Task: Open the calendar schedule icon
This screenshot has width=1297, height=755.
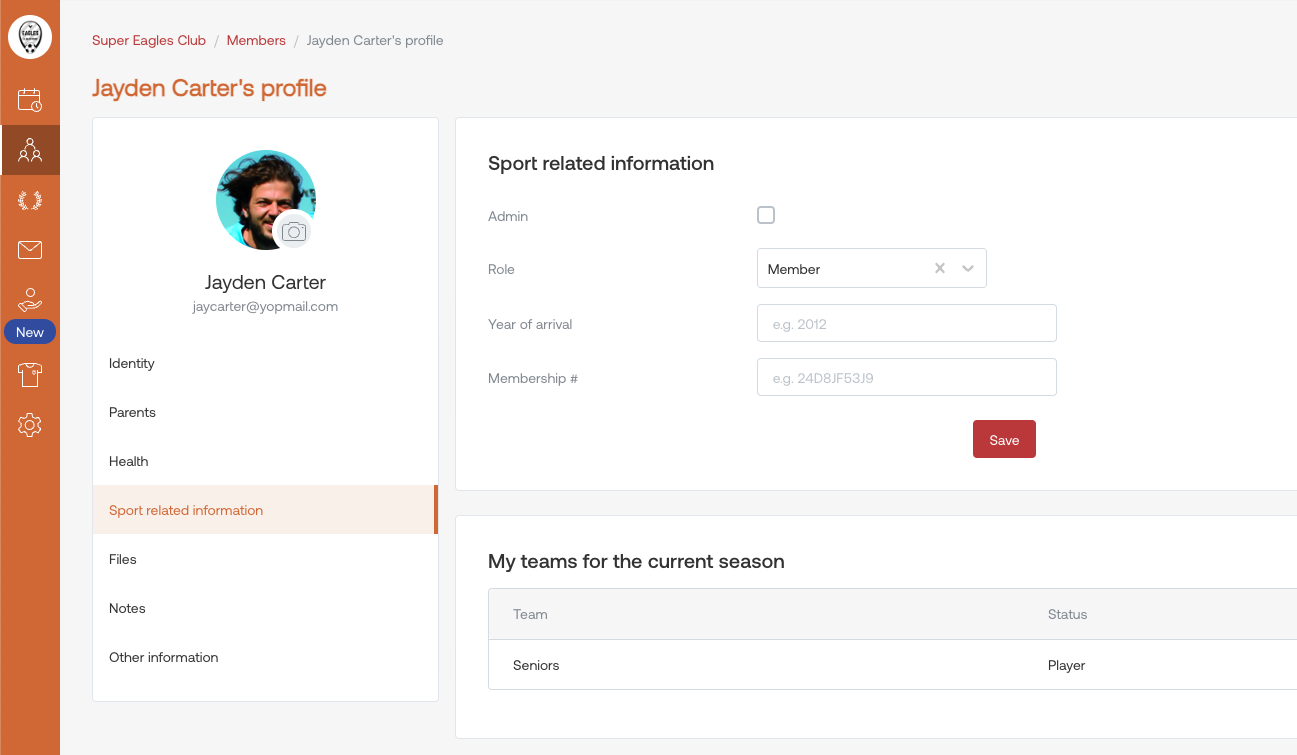Action: click(30, 100)
